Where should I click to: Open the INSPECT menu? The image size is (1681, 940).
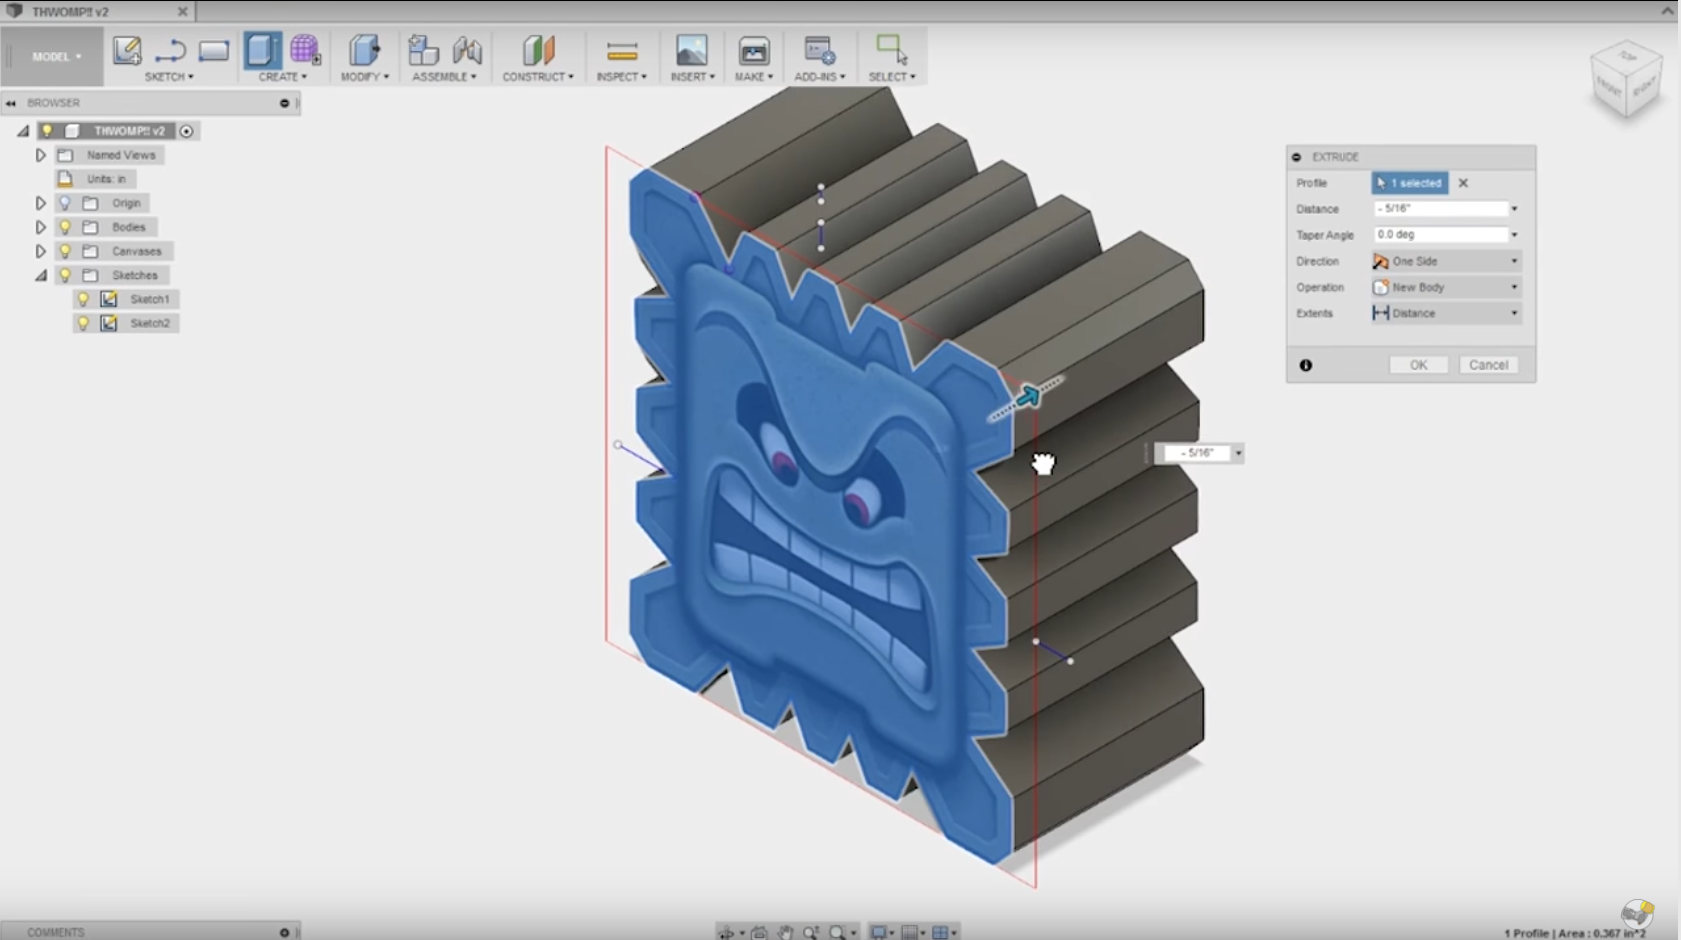622,77
